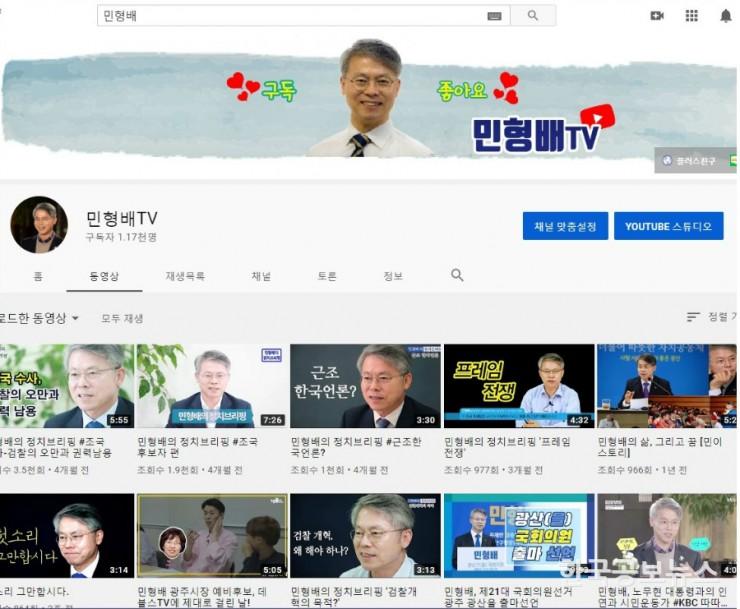Click the 채널 맞춤설정 button
The image size is (740, 609).
coord(565,226)
